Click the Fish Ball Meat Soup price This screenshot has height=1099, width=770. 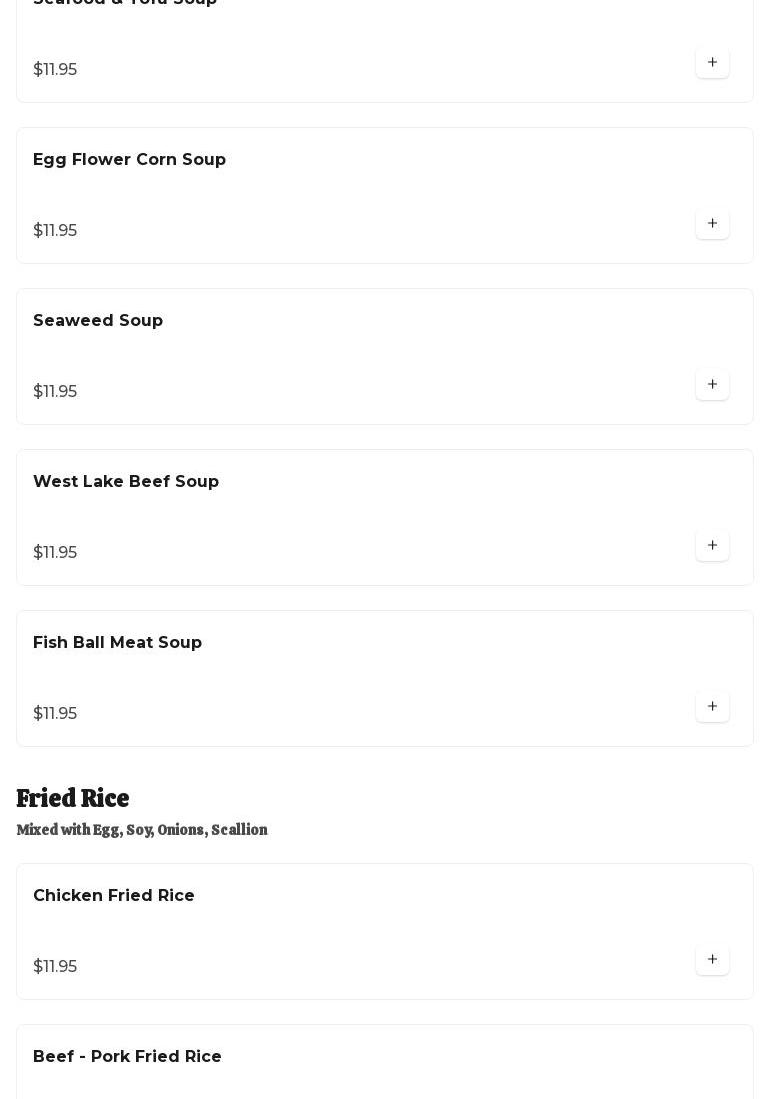(55, 714)
